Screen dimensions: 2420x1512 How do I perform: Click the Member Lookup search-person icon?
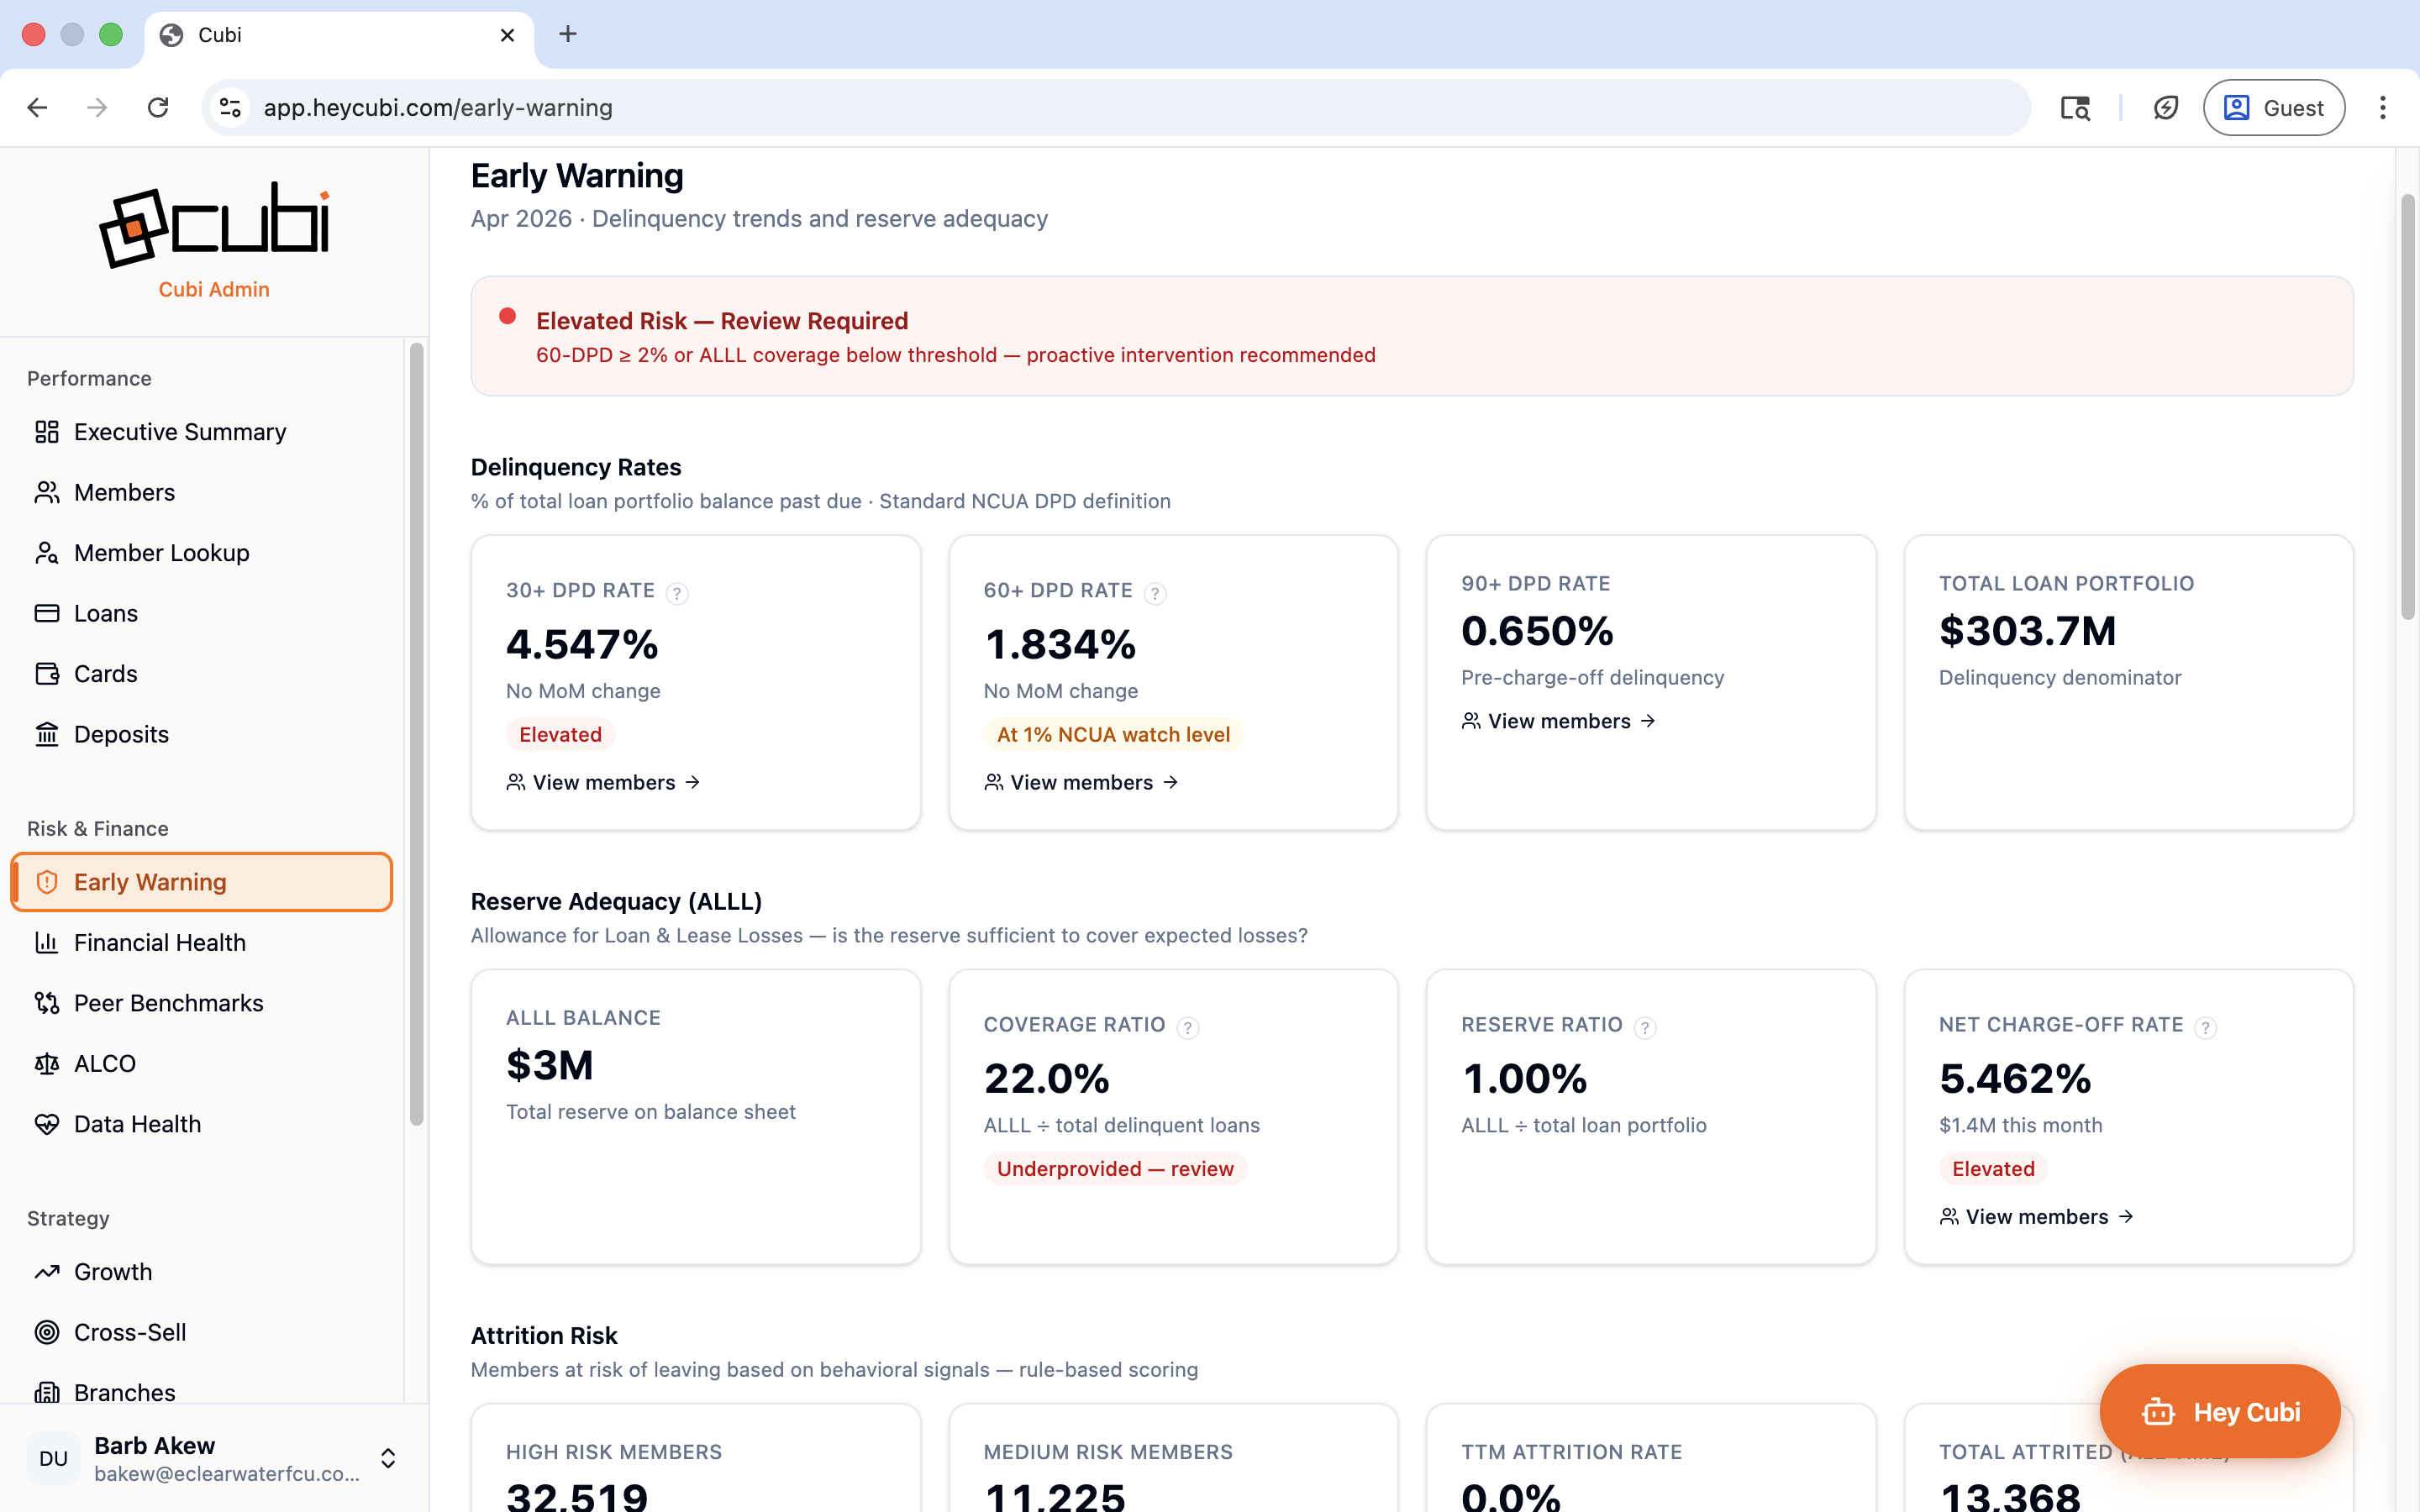[46, 553]
